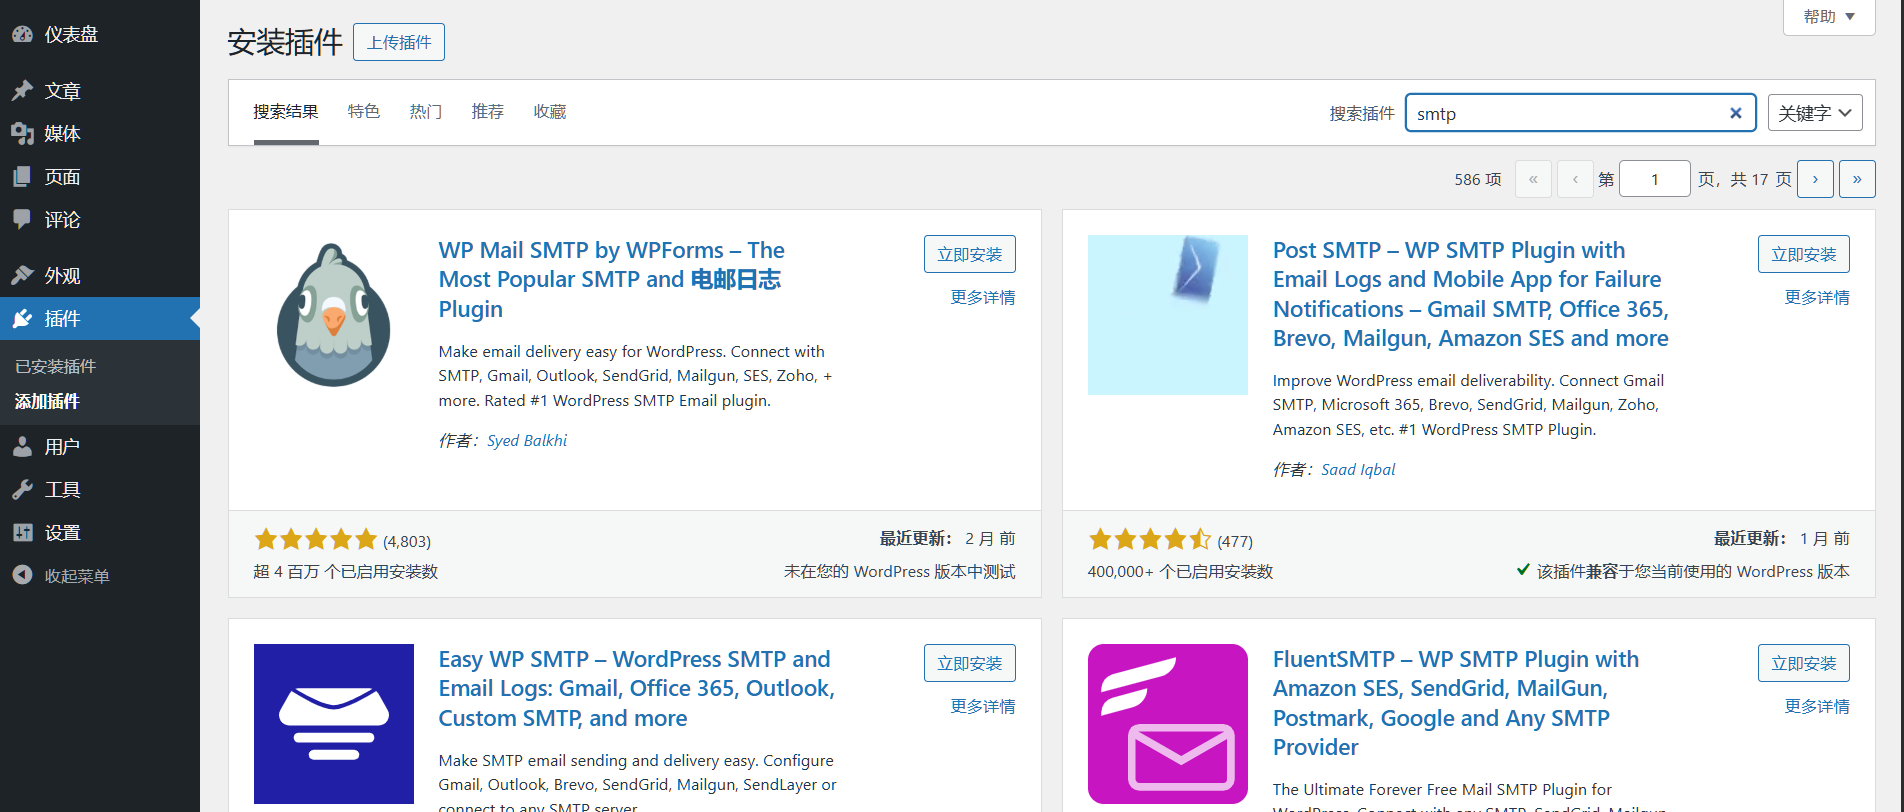Screen dimensions: 1904x812
Task: Open FluentSMTP plugin title link
Action: click(x=1456, y=703)
